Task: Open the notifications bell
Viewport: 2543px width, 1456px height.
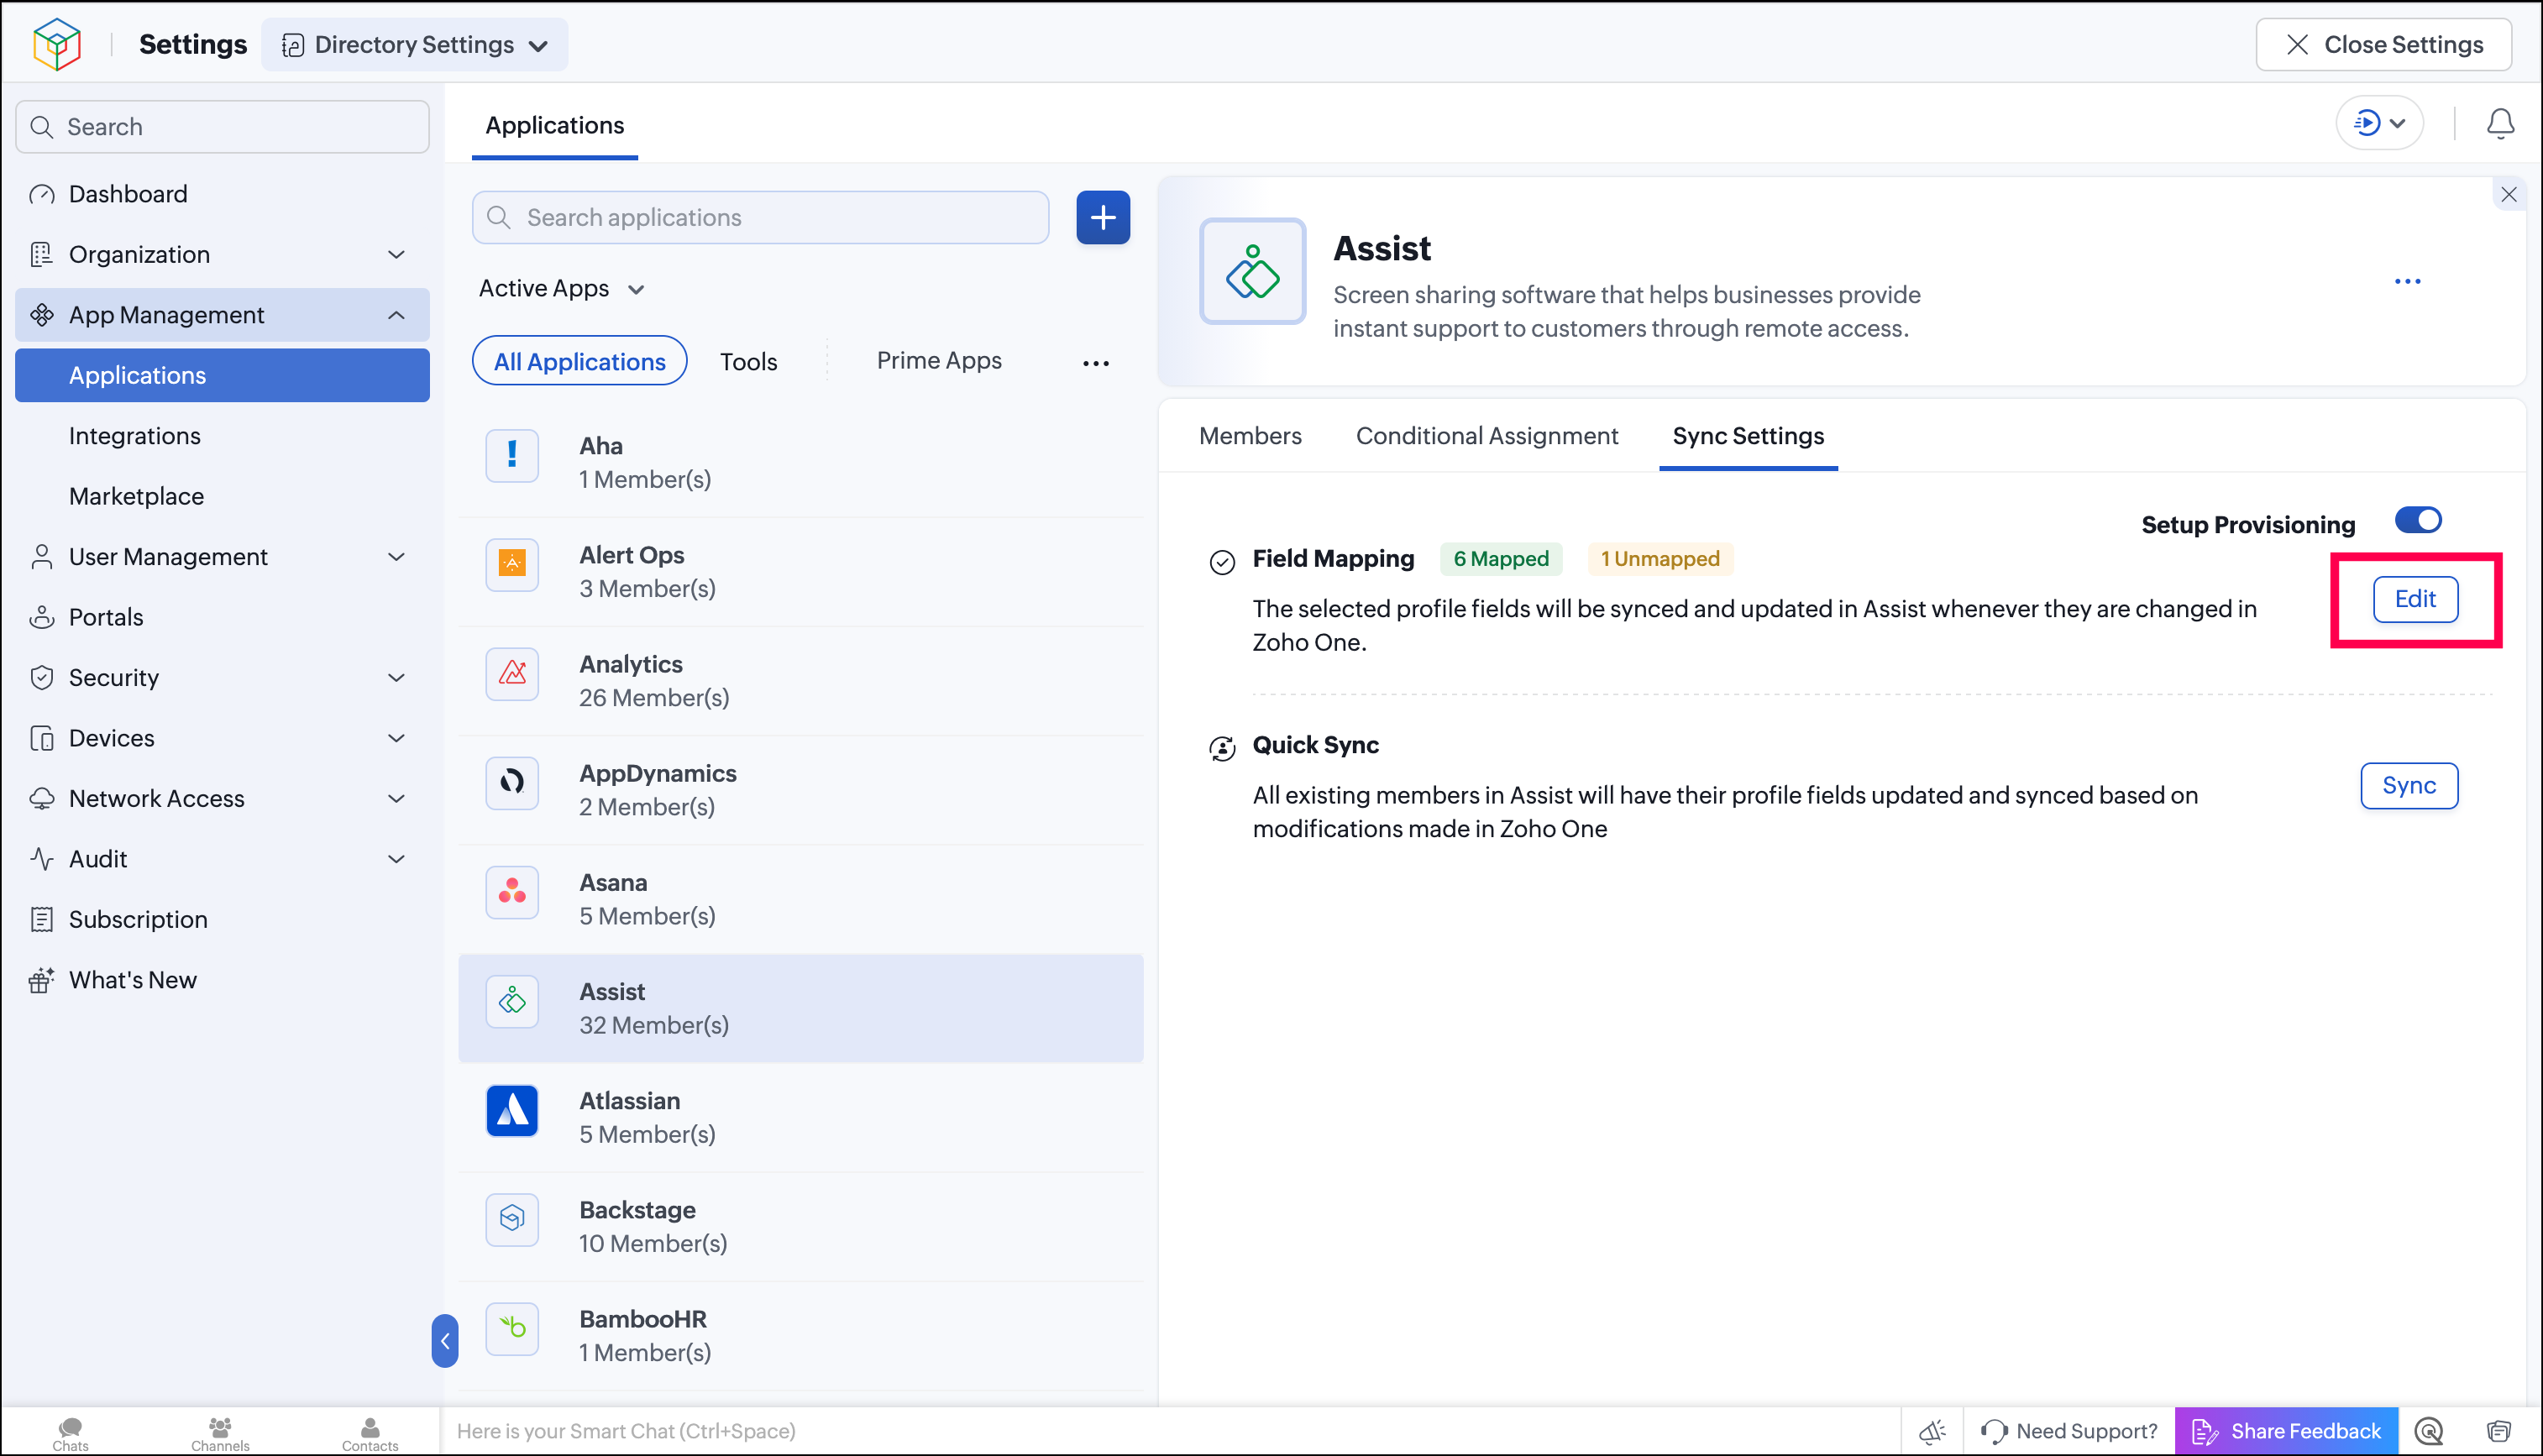Action: coord(2500,124)
